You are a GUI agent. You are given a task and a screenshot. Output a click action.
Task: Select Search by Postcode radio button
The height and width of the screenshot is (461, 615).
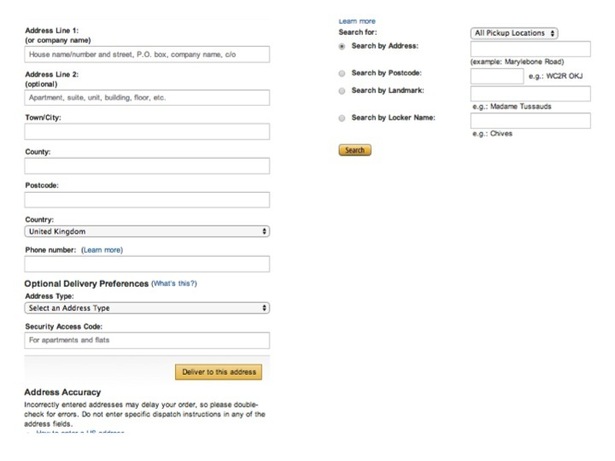pos(342,73)
